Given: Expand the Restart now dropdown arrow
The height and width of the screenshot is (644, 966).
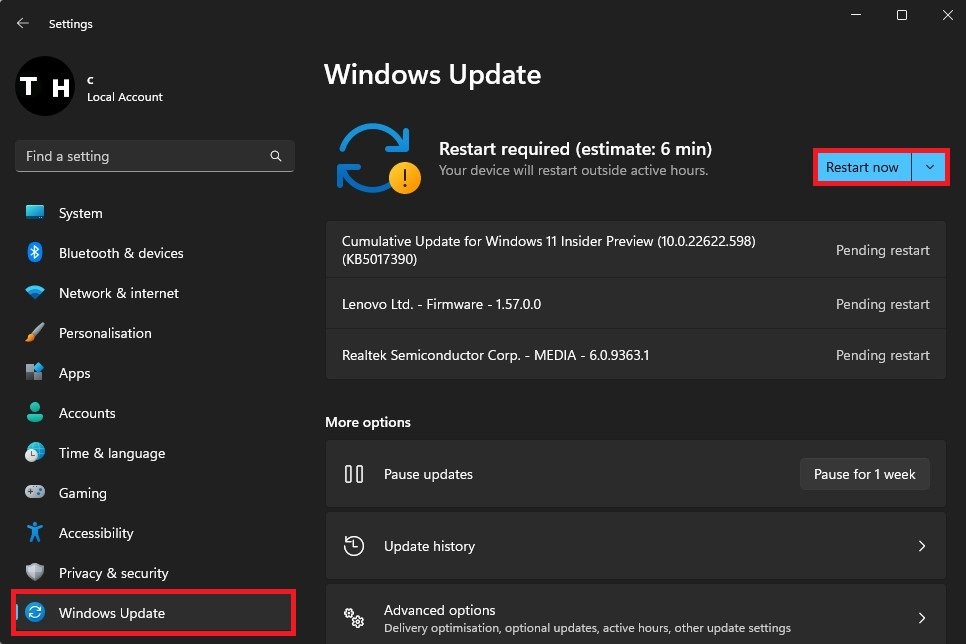Looking at the screenshot, I should coord(930,167).
